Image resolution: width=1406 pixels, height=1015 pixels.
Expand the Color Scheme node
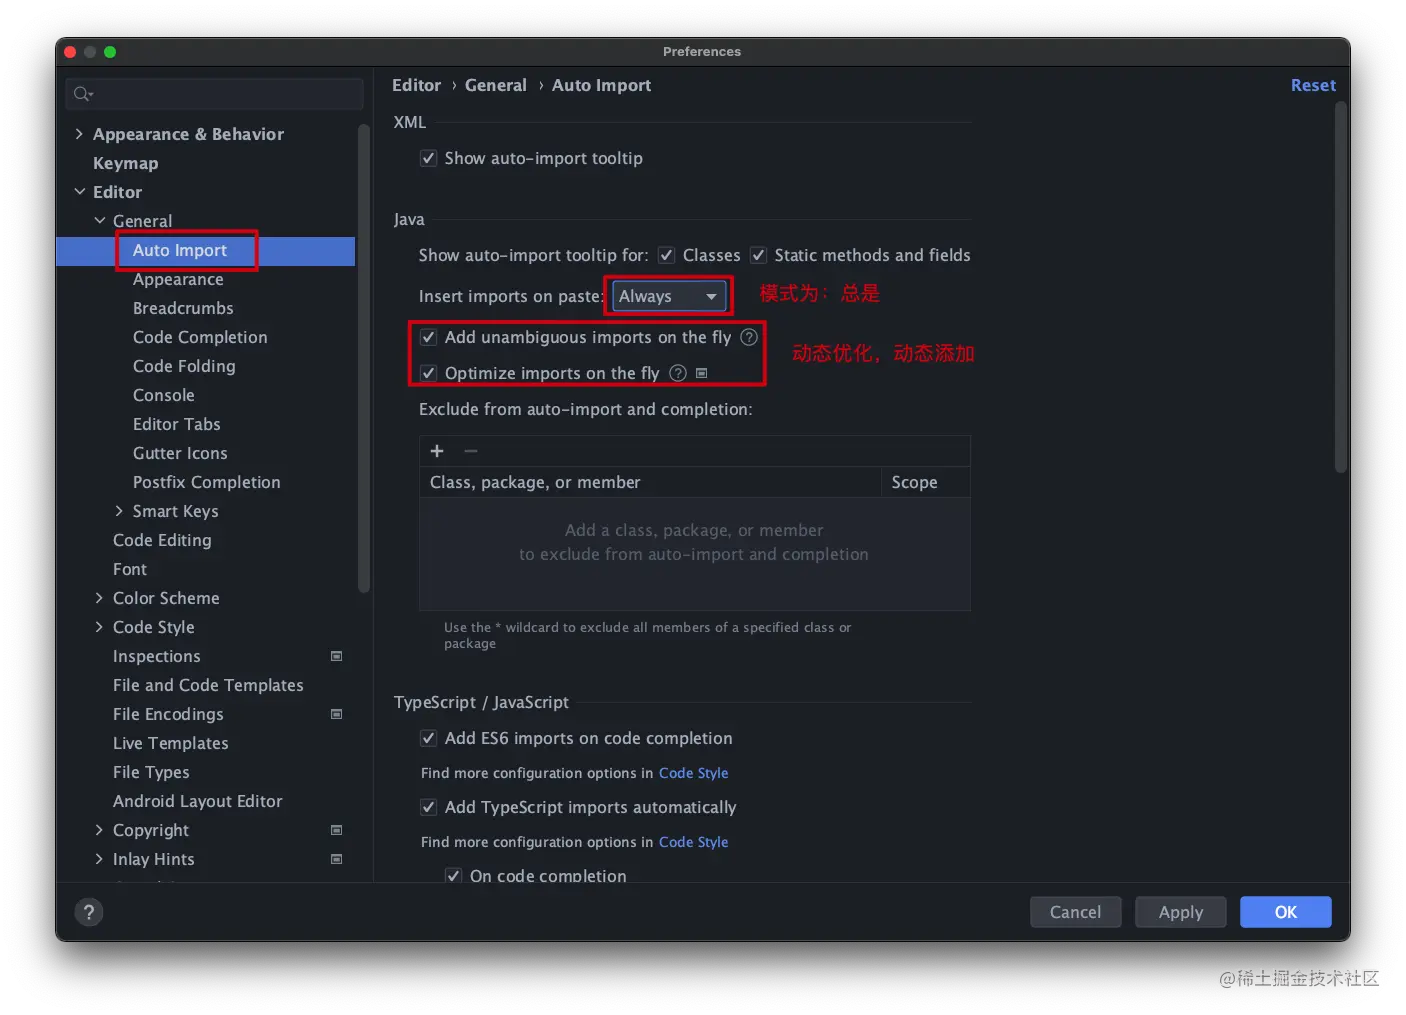[99, 598]
